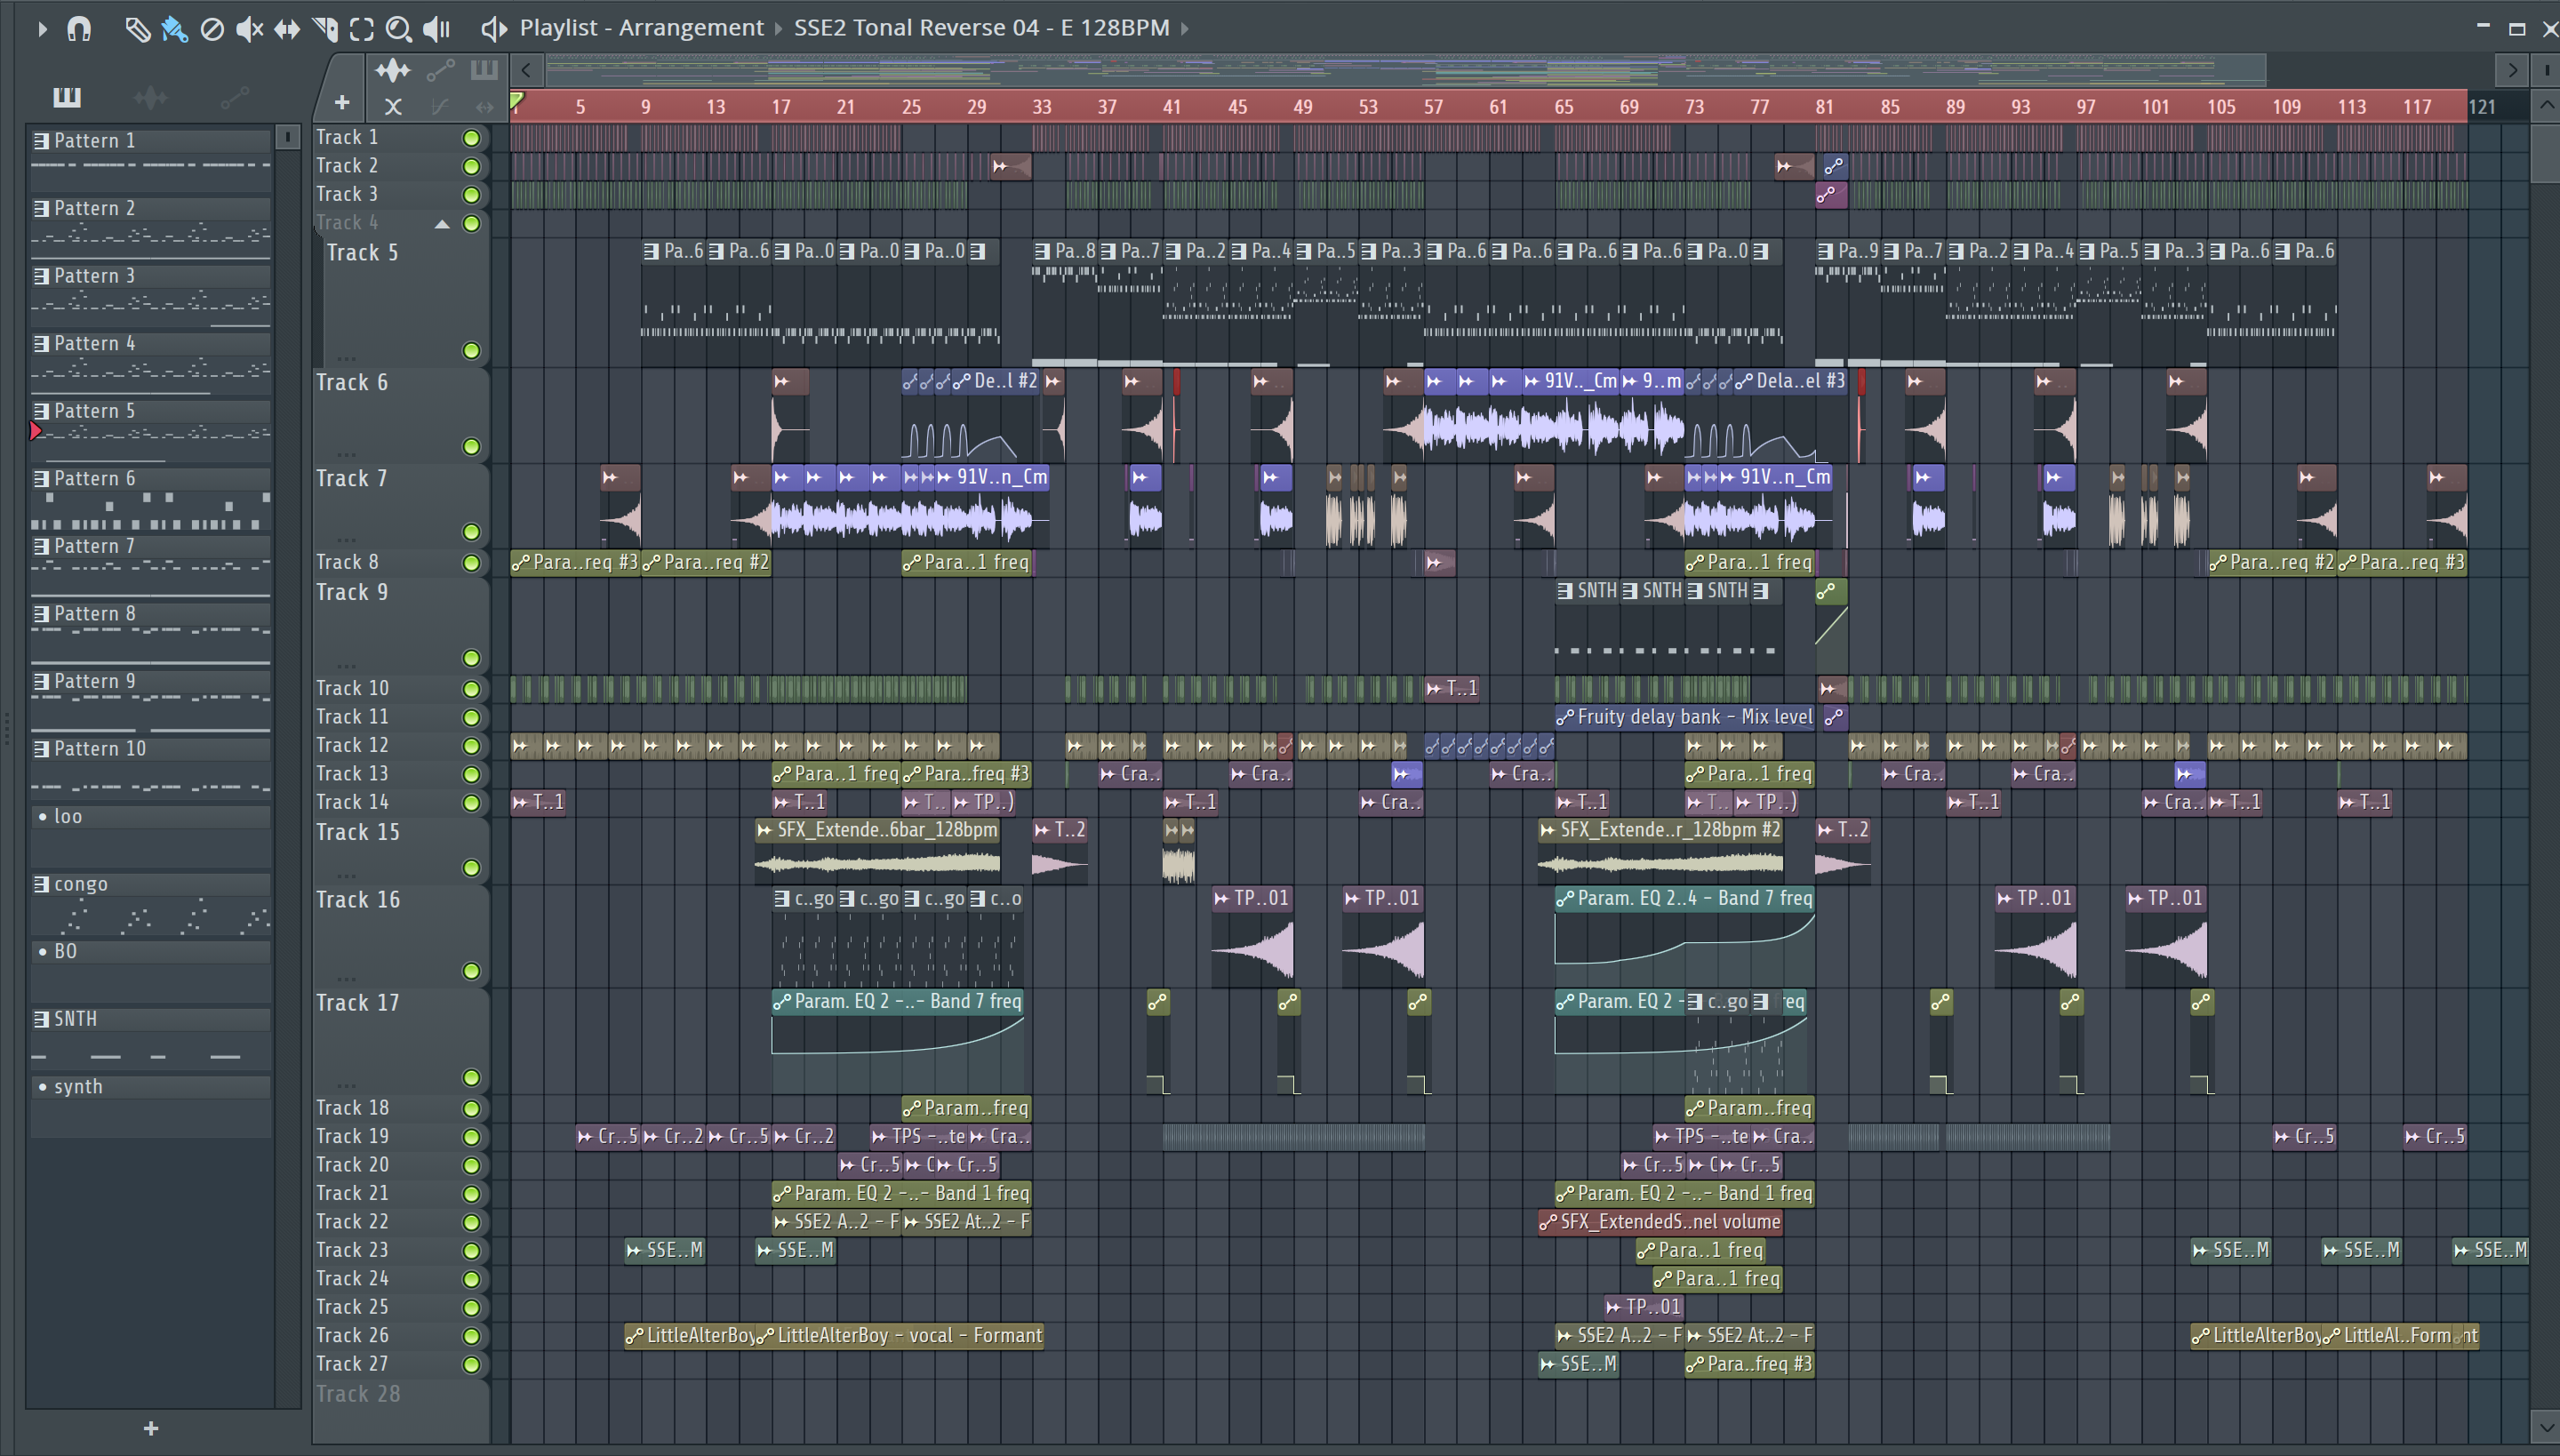Show patterns tab in the picker panel
Viewport: 2560px width, 1456px height.
tap(67, 97)
